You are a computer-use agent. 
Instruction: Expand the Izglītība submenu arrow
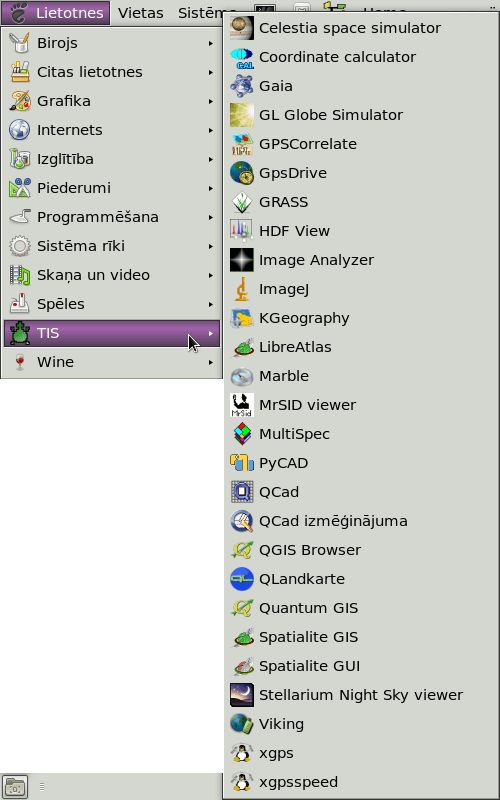[x=211, y=159]
